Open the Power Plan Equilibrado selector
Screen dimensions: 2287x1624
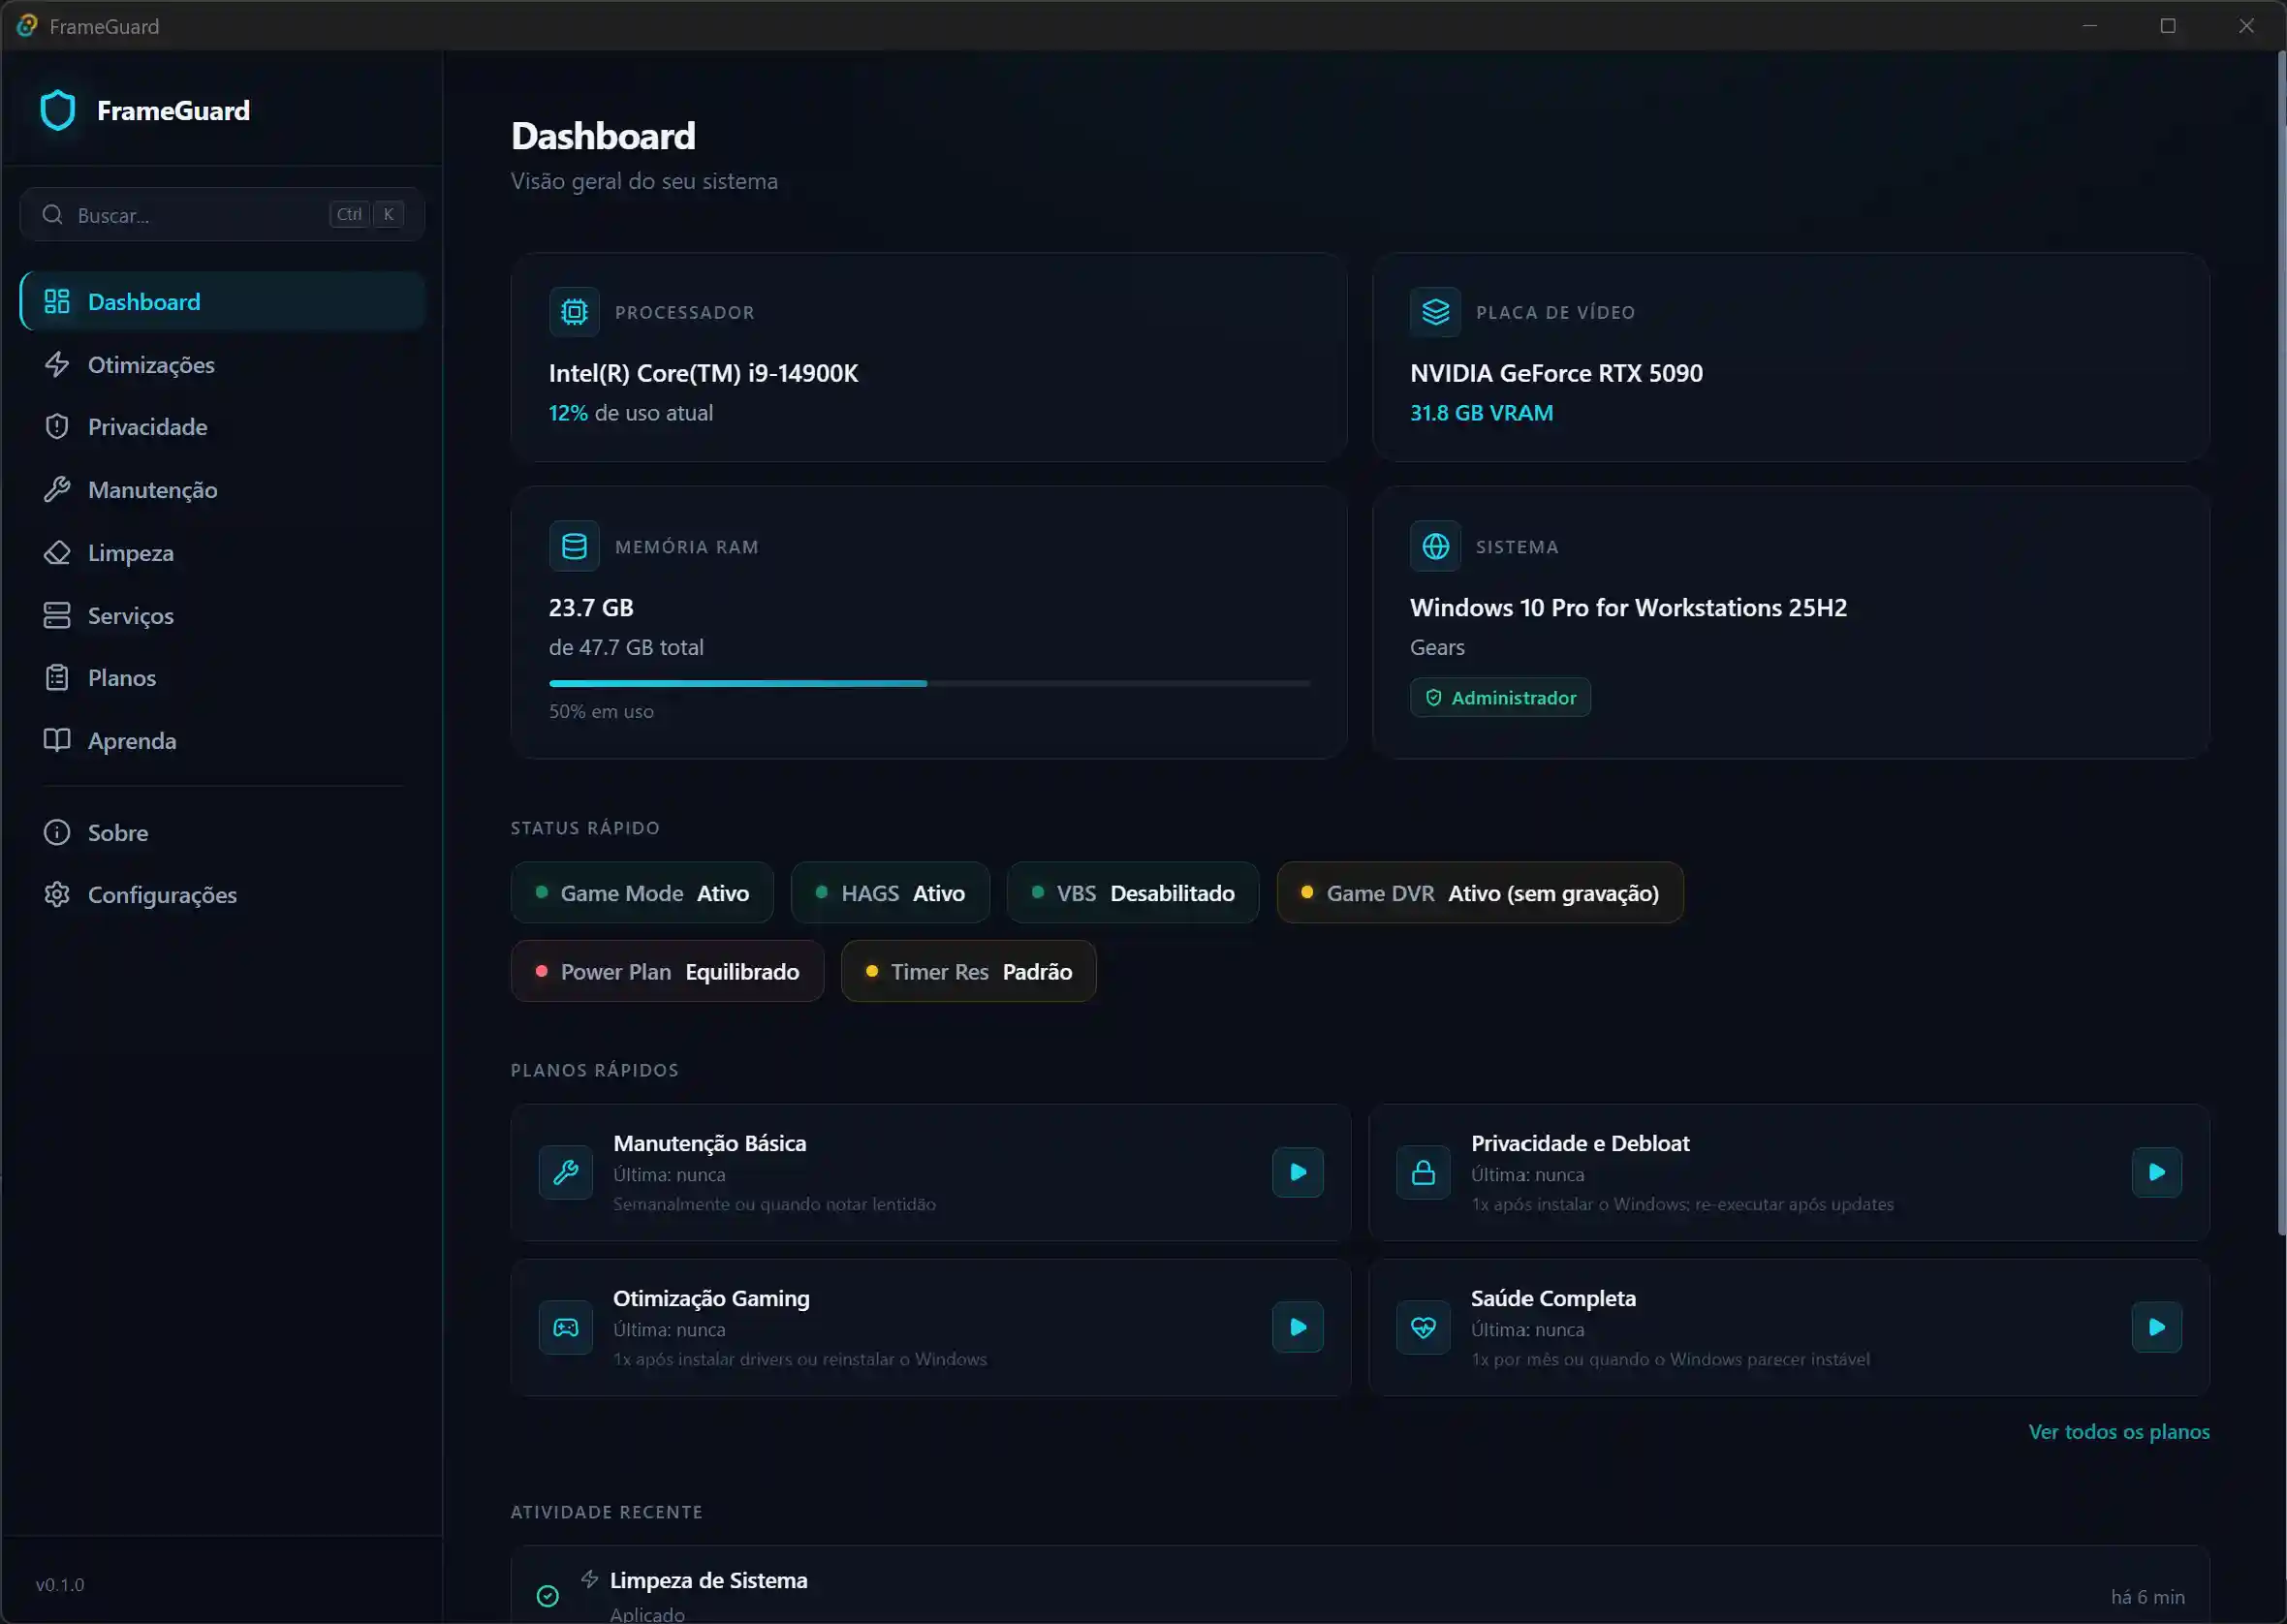666,971
